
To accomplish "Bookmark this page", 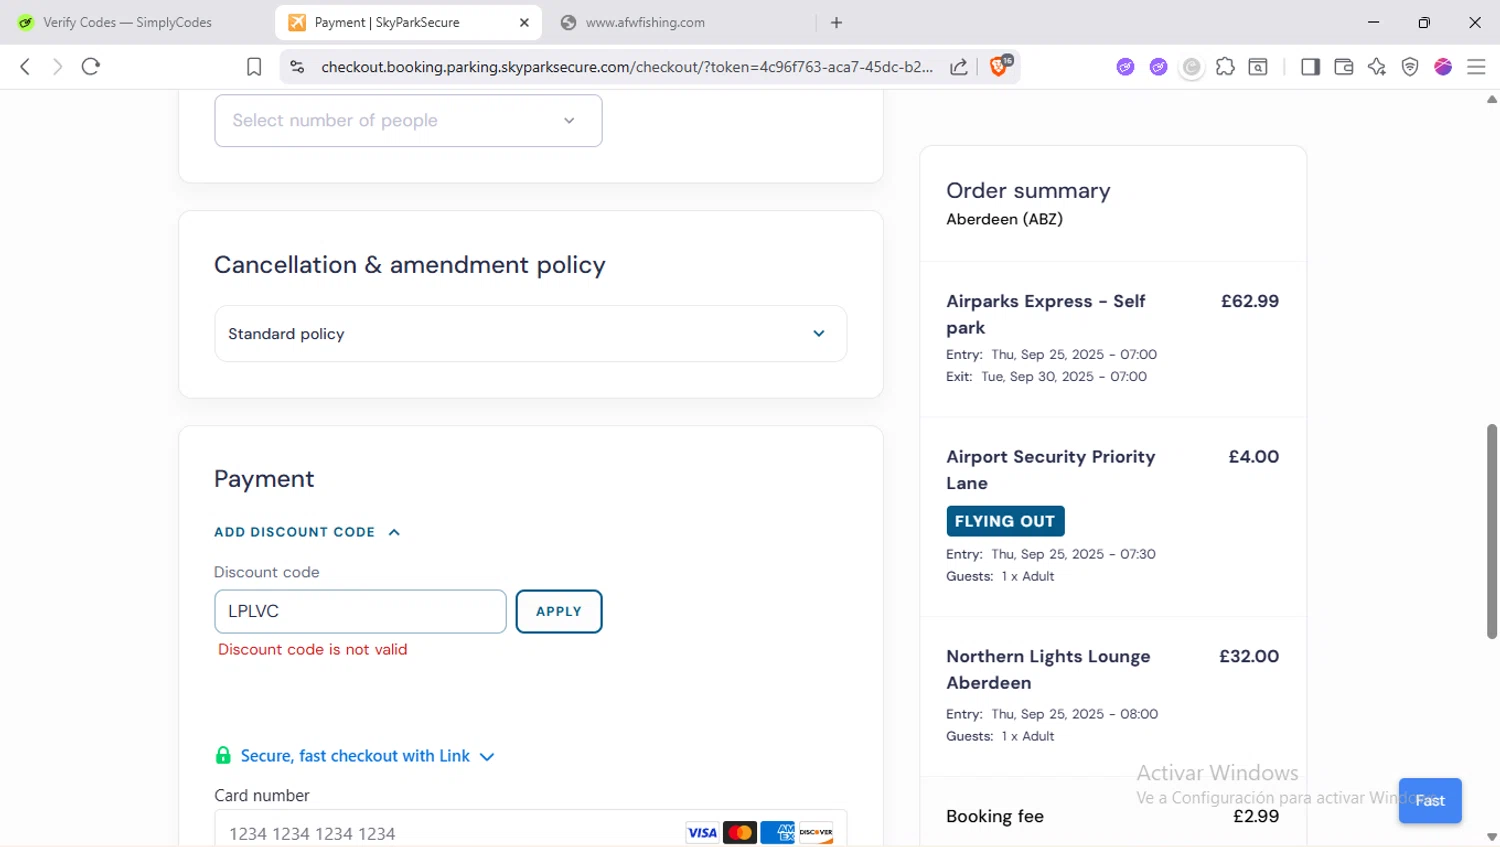I will pos(254,67).
